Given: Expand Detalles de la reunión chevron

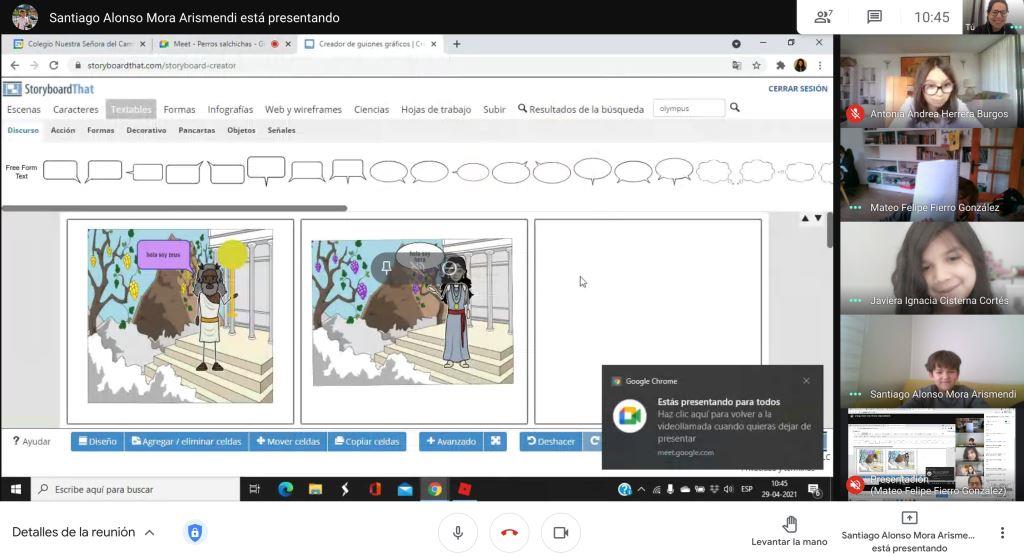Looking at the screenshot, I should [x=150, y=533].
